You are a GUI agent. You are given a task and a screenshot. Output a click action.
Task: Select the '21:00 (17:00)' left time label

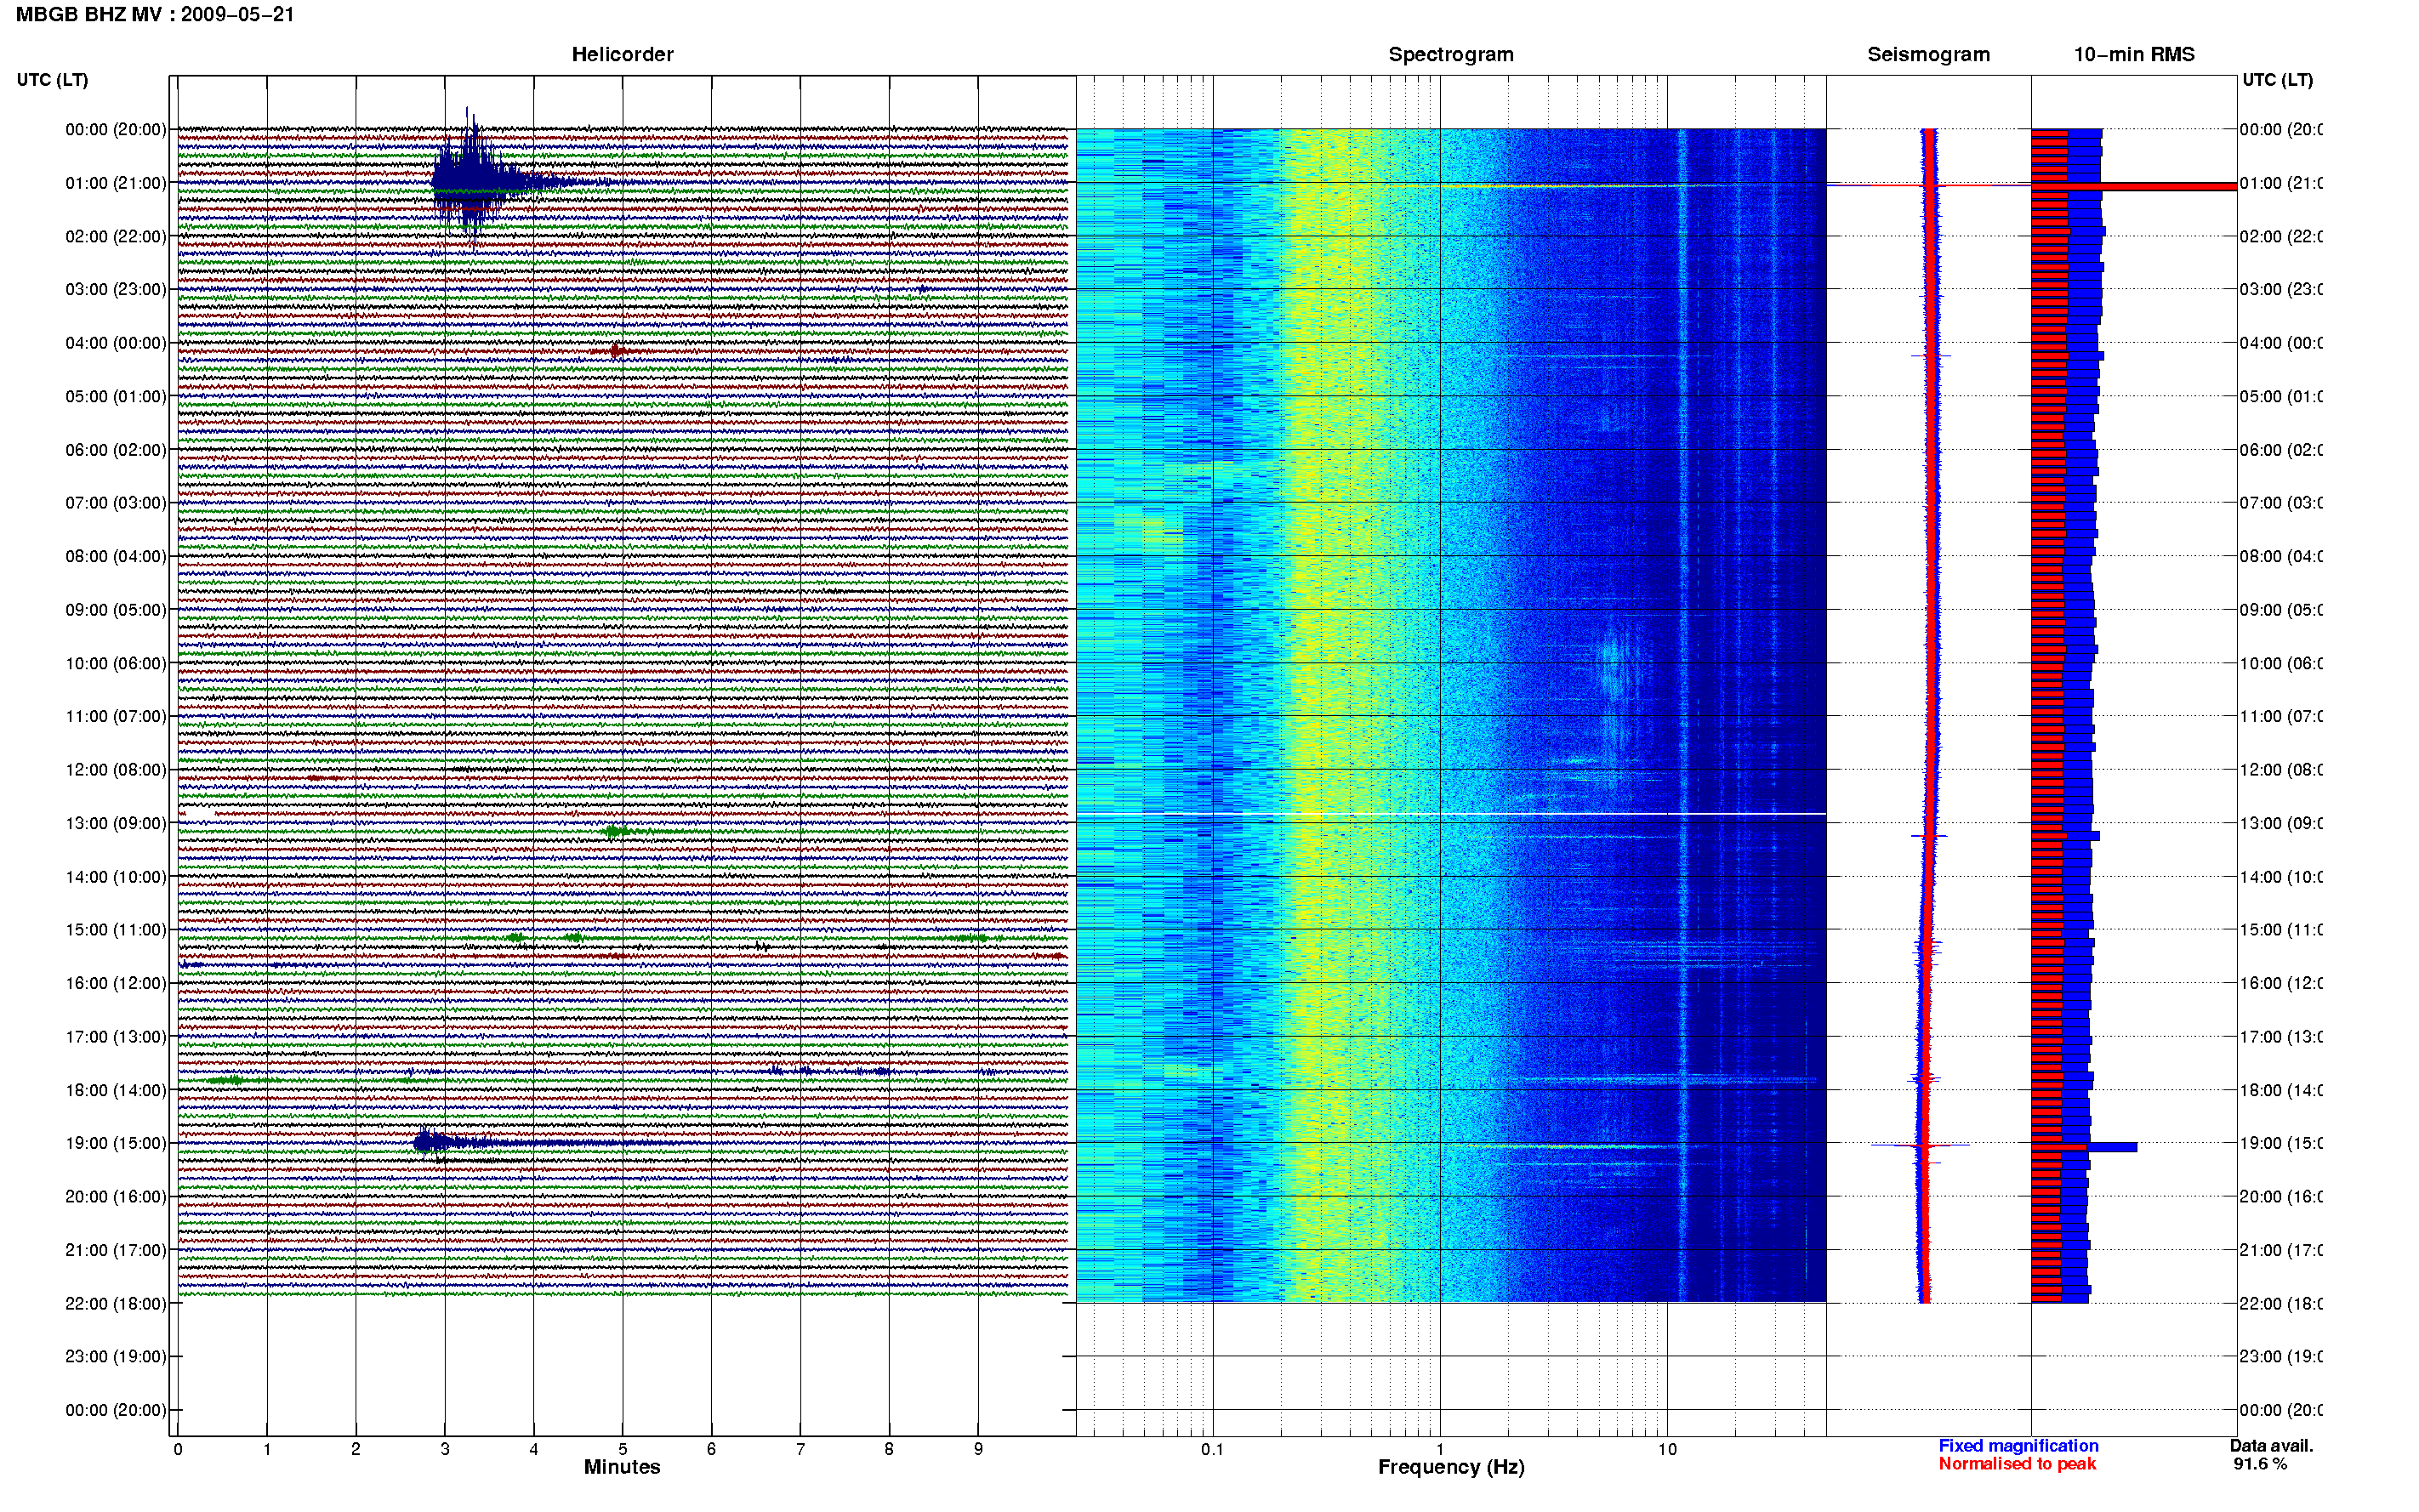115,1251
